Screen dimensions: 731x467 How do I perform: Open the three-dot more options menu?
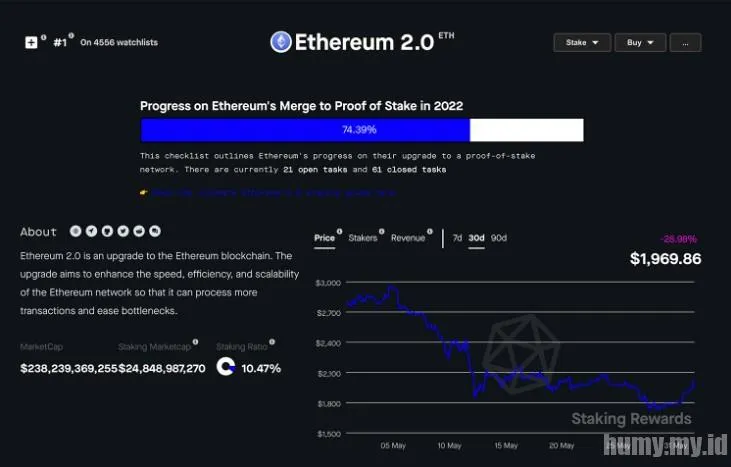[685, 43]
